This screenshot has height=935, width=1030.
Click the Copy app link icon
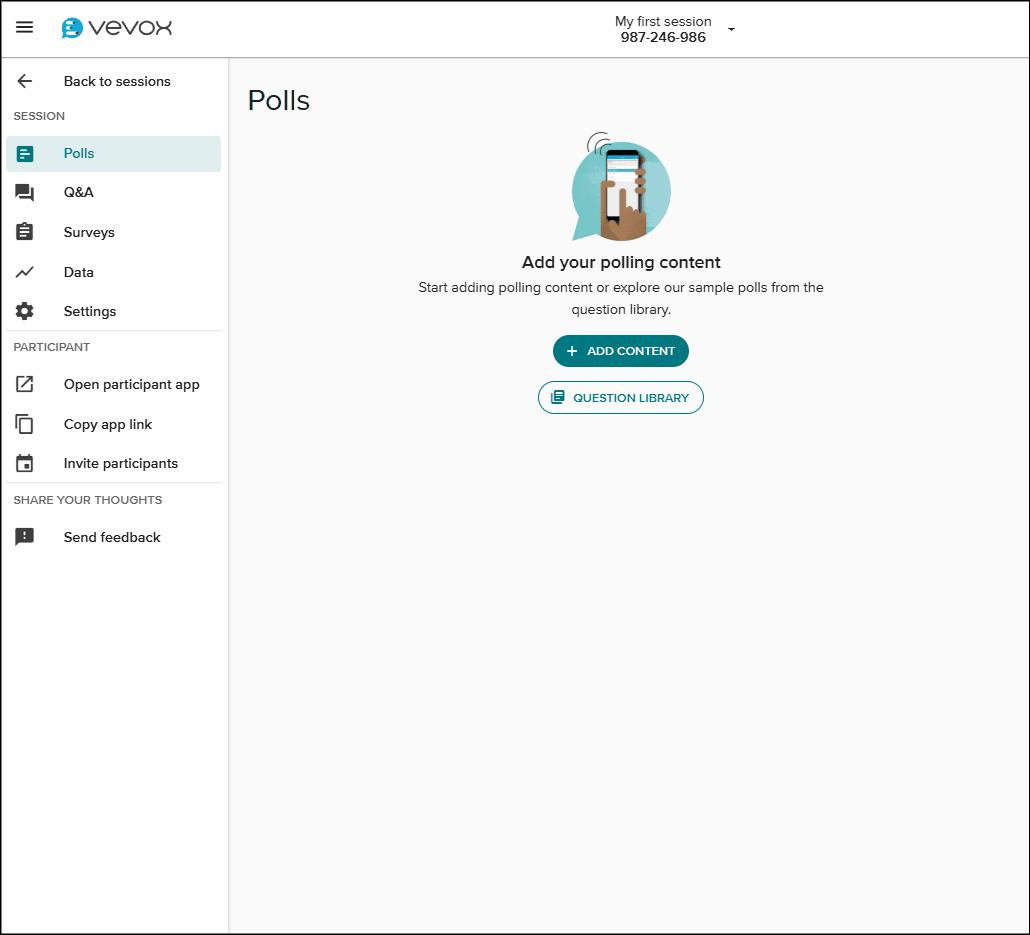pos(24,424)
